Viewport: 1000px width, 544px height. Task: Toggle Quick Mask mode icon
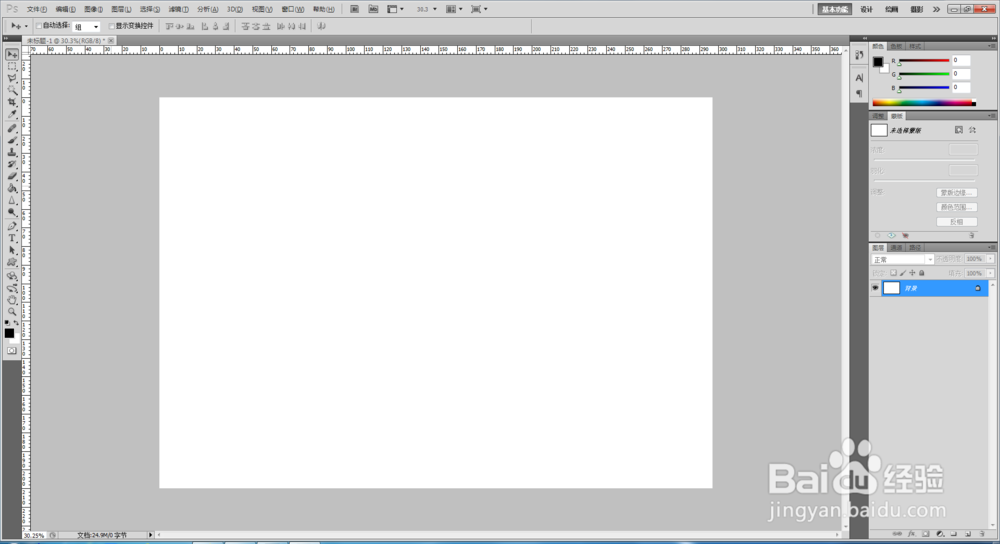(x=12, y=351)
